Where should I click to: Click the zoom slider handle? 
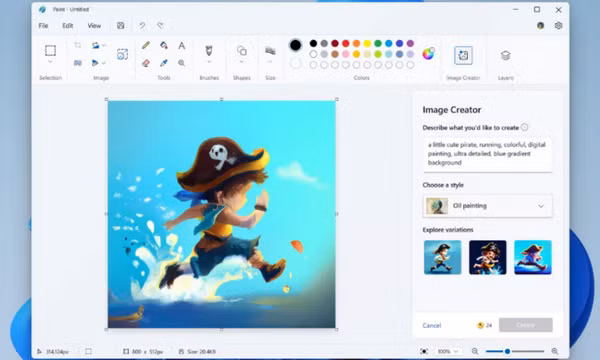point(507,351)
